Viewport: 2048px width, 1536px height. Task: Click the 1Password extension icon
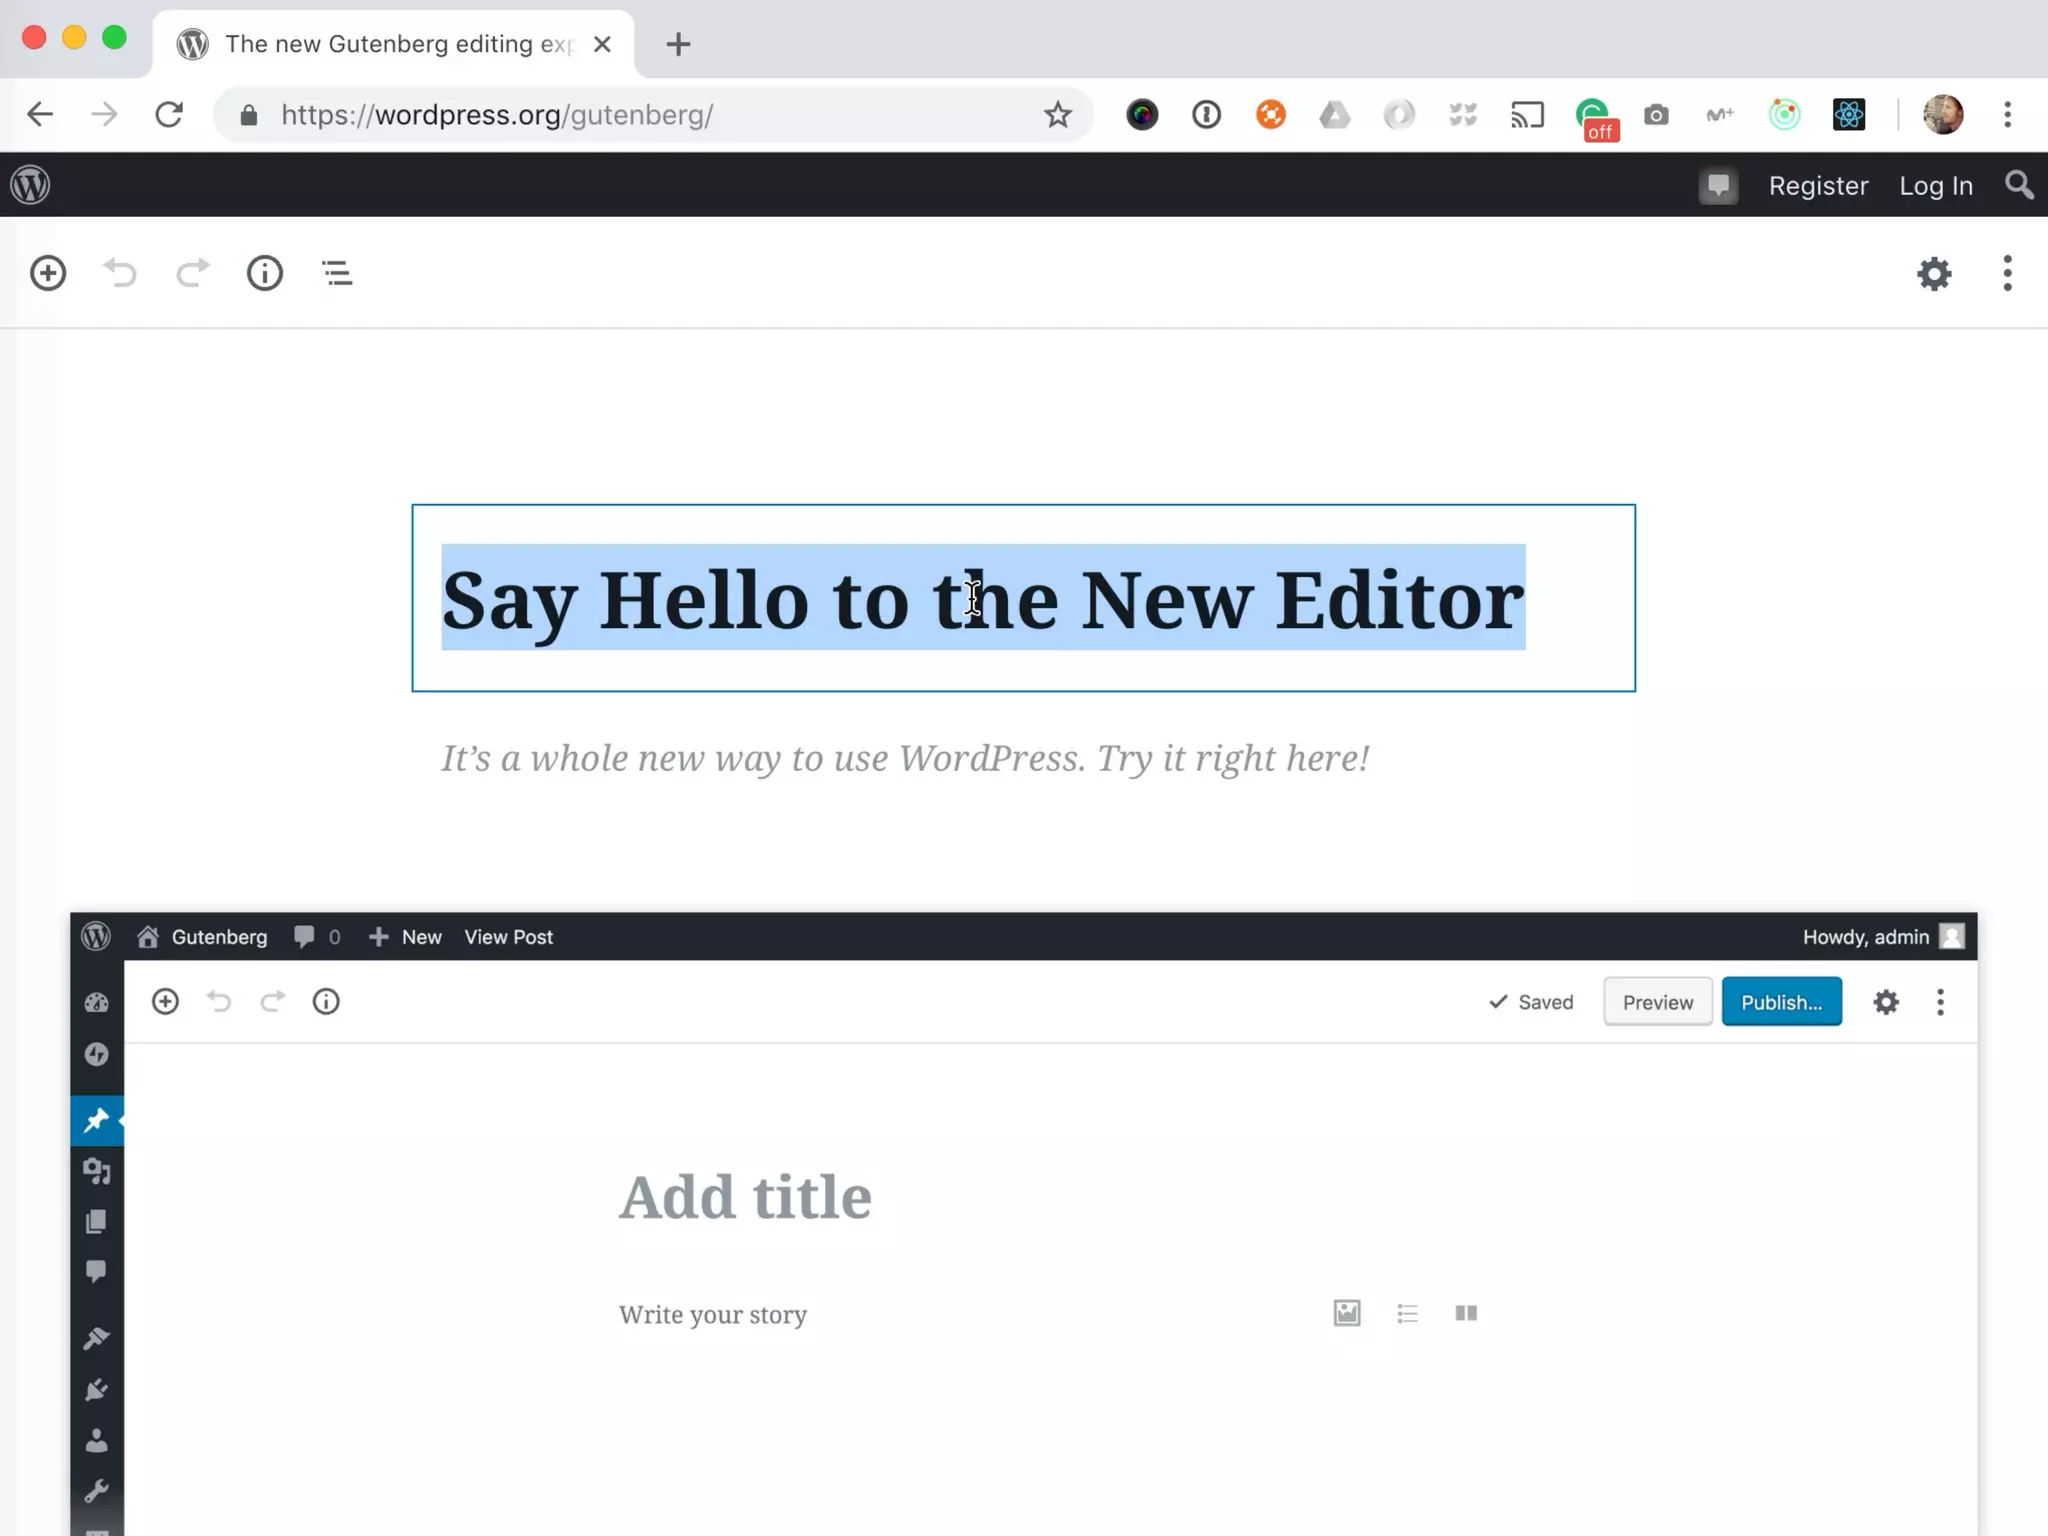point(1206,115)
